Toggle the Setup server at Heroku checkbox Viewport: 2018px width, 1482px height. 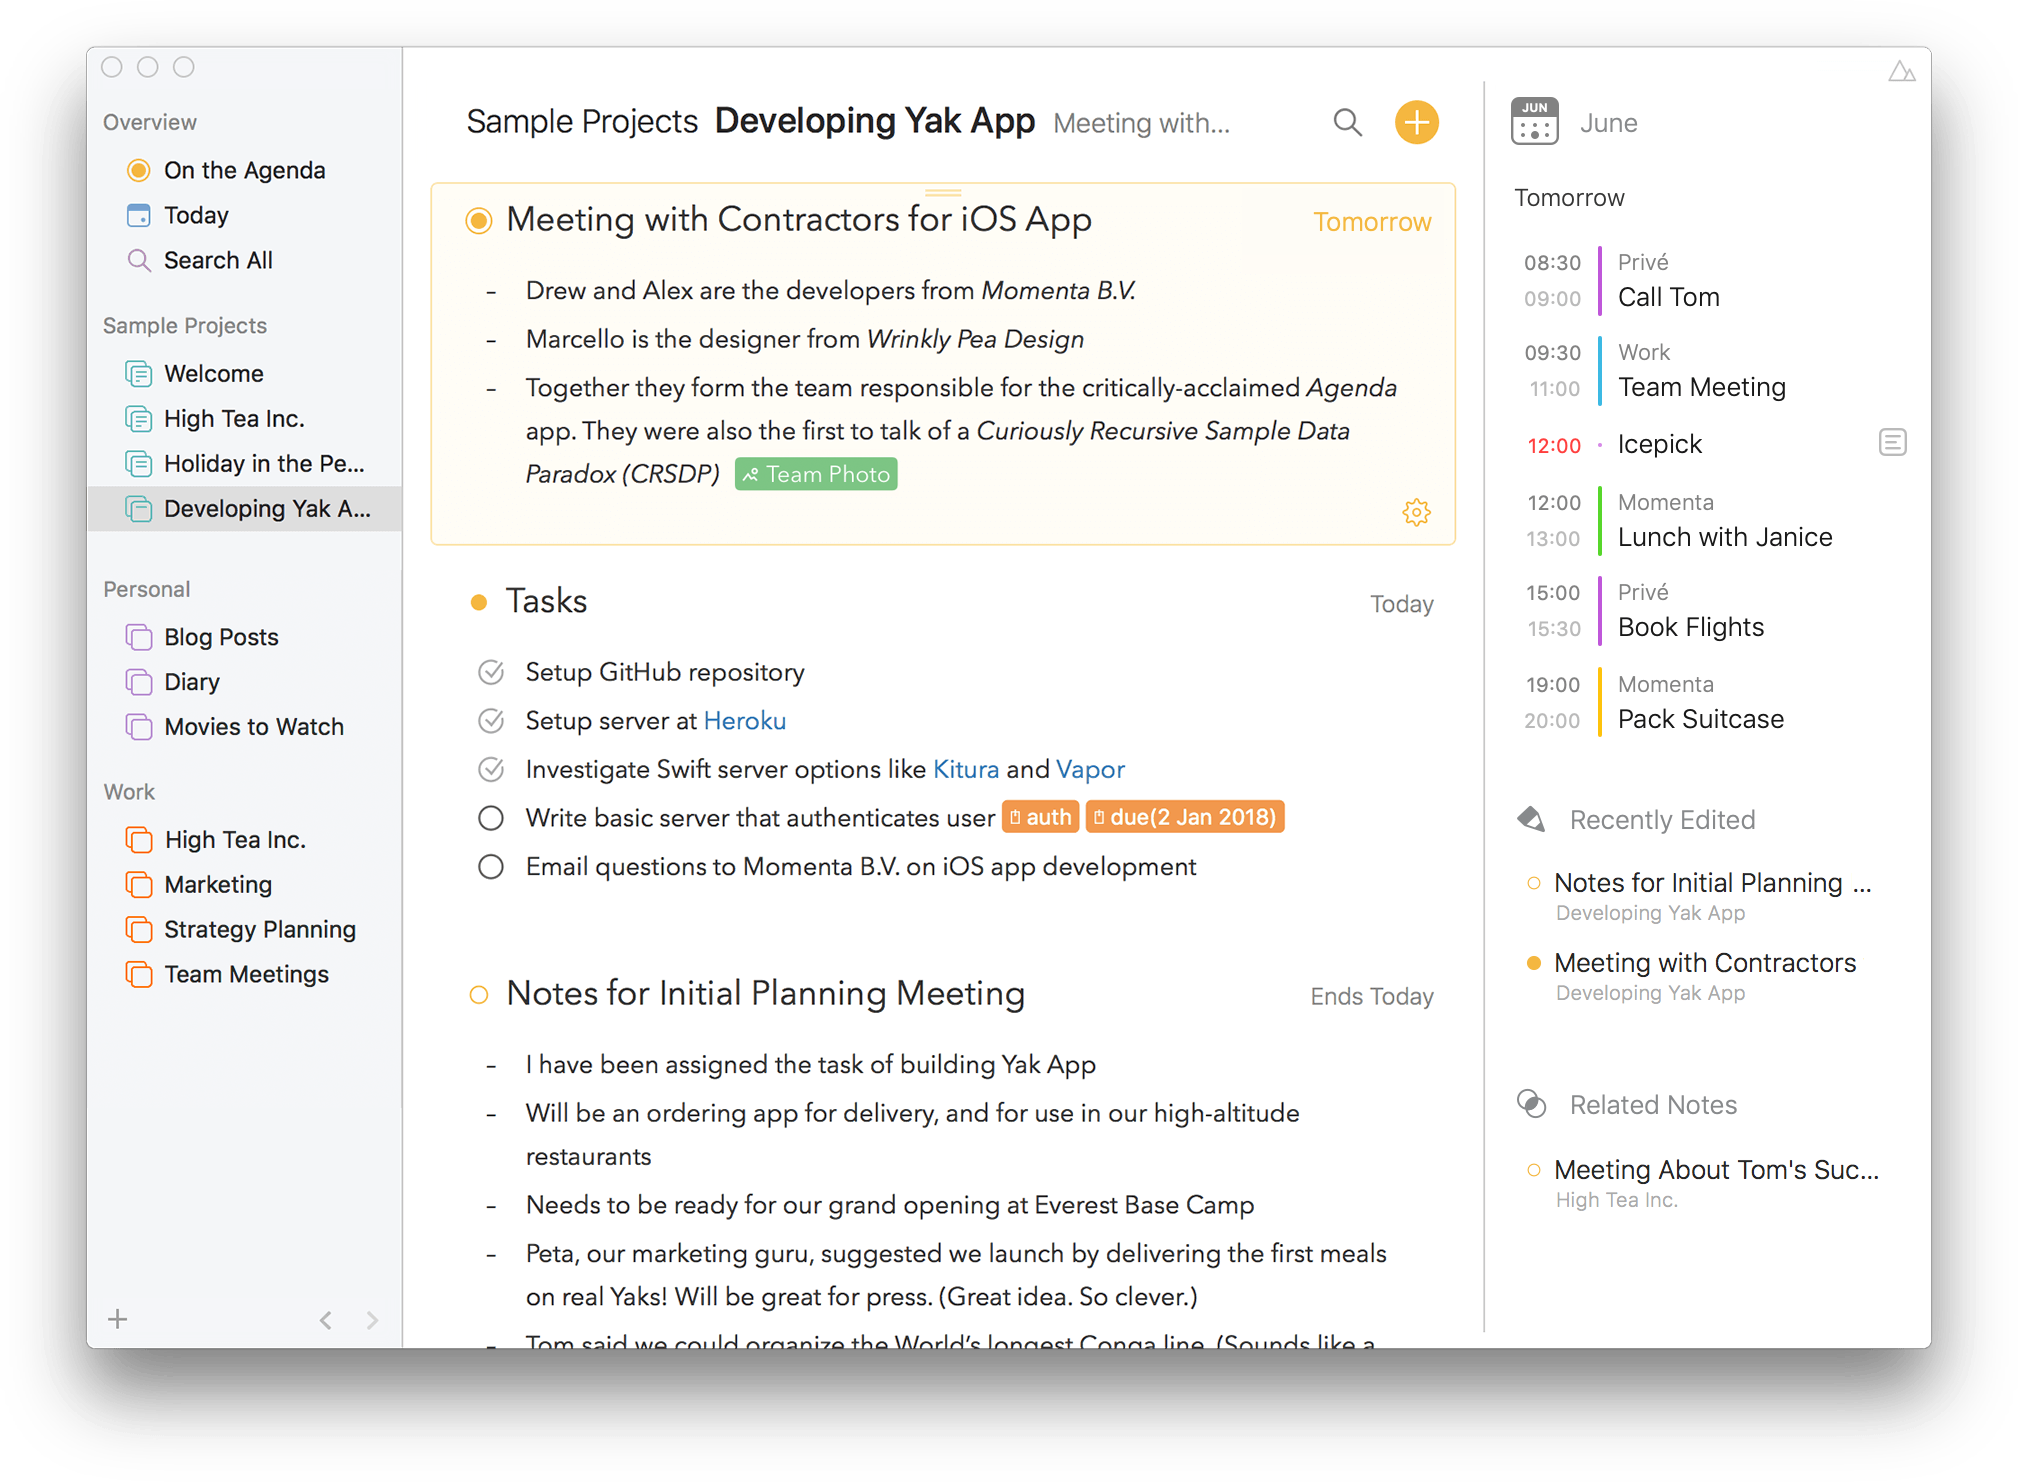click(x=489, y=721)
